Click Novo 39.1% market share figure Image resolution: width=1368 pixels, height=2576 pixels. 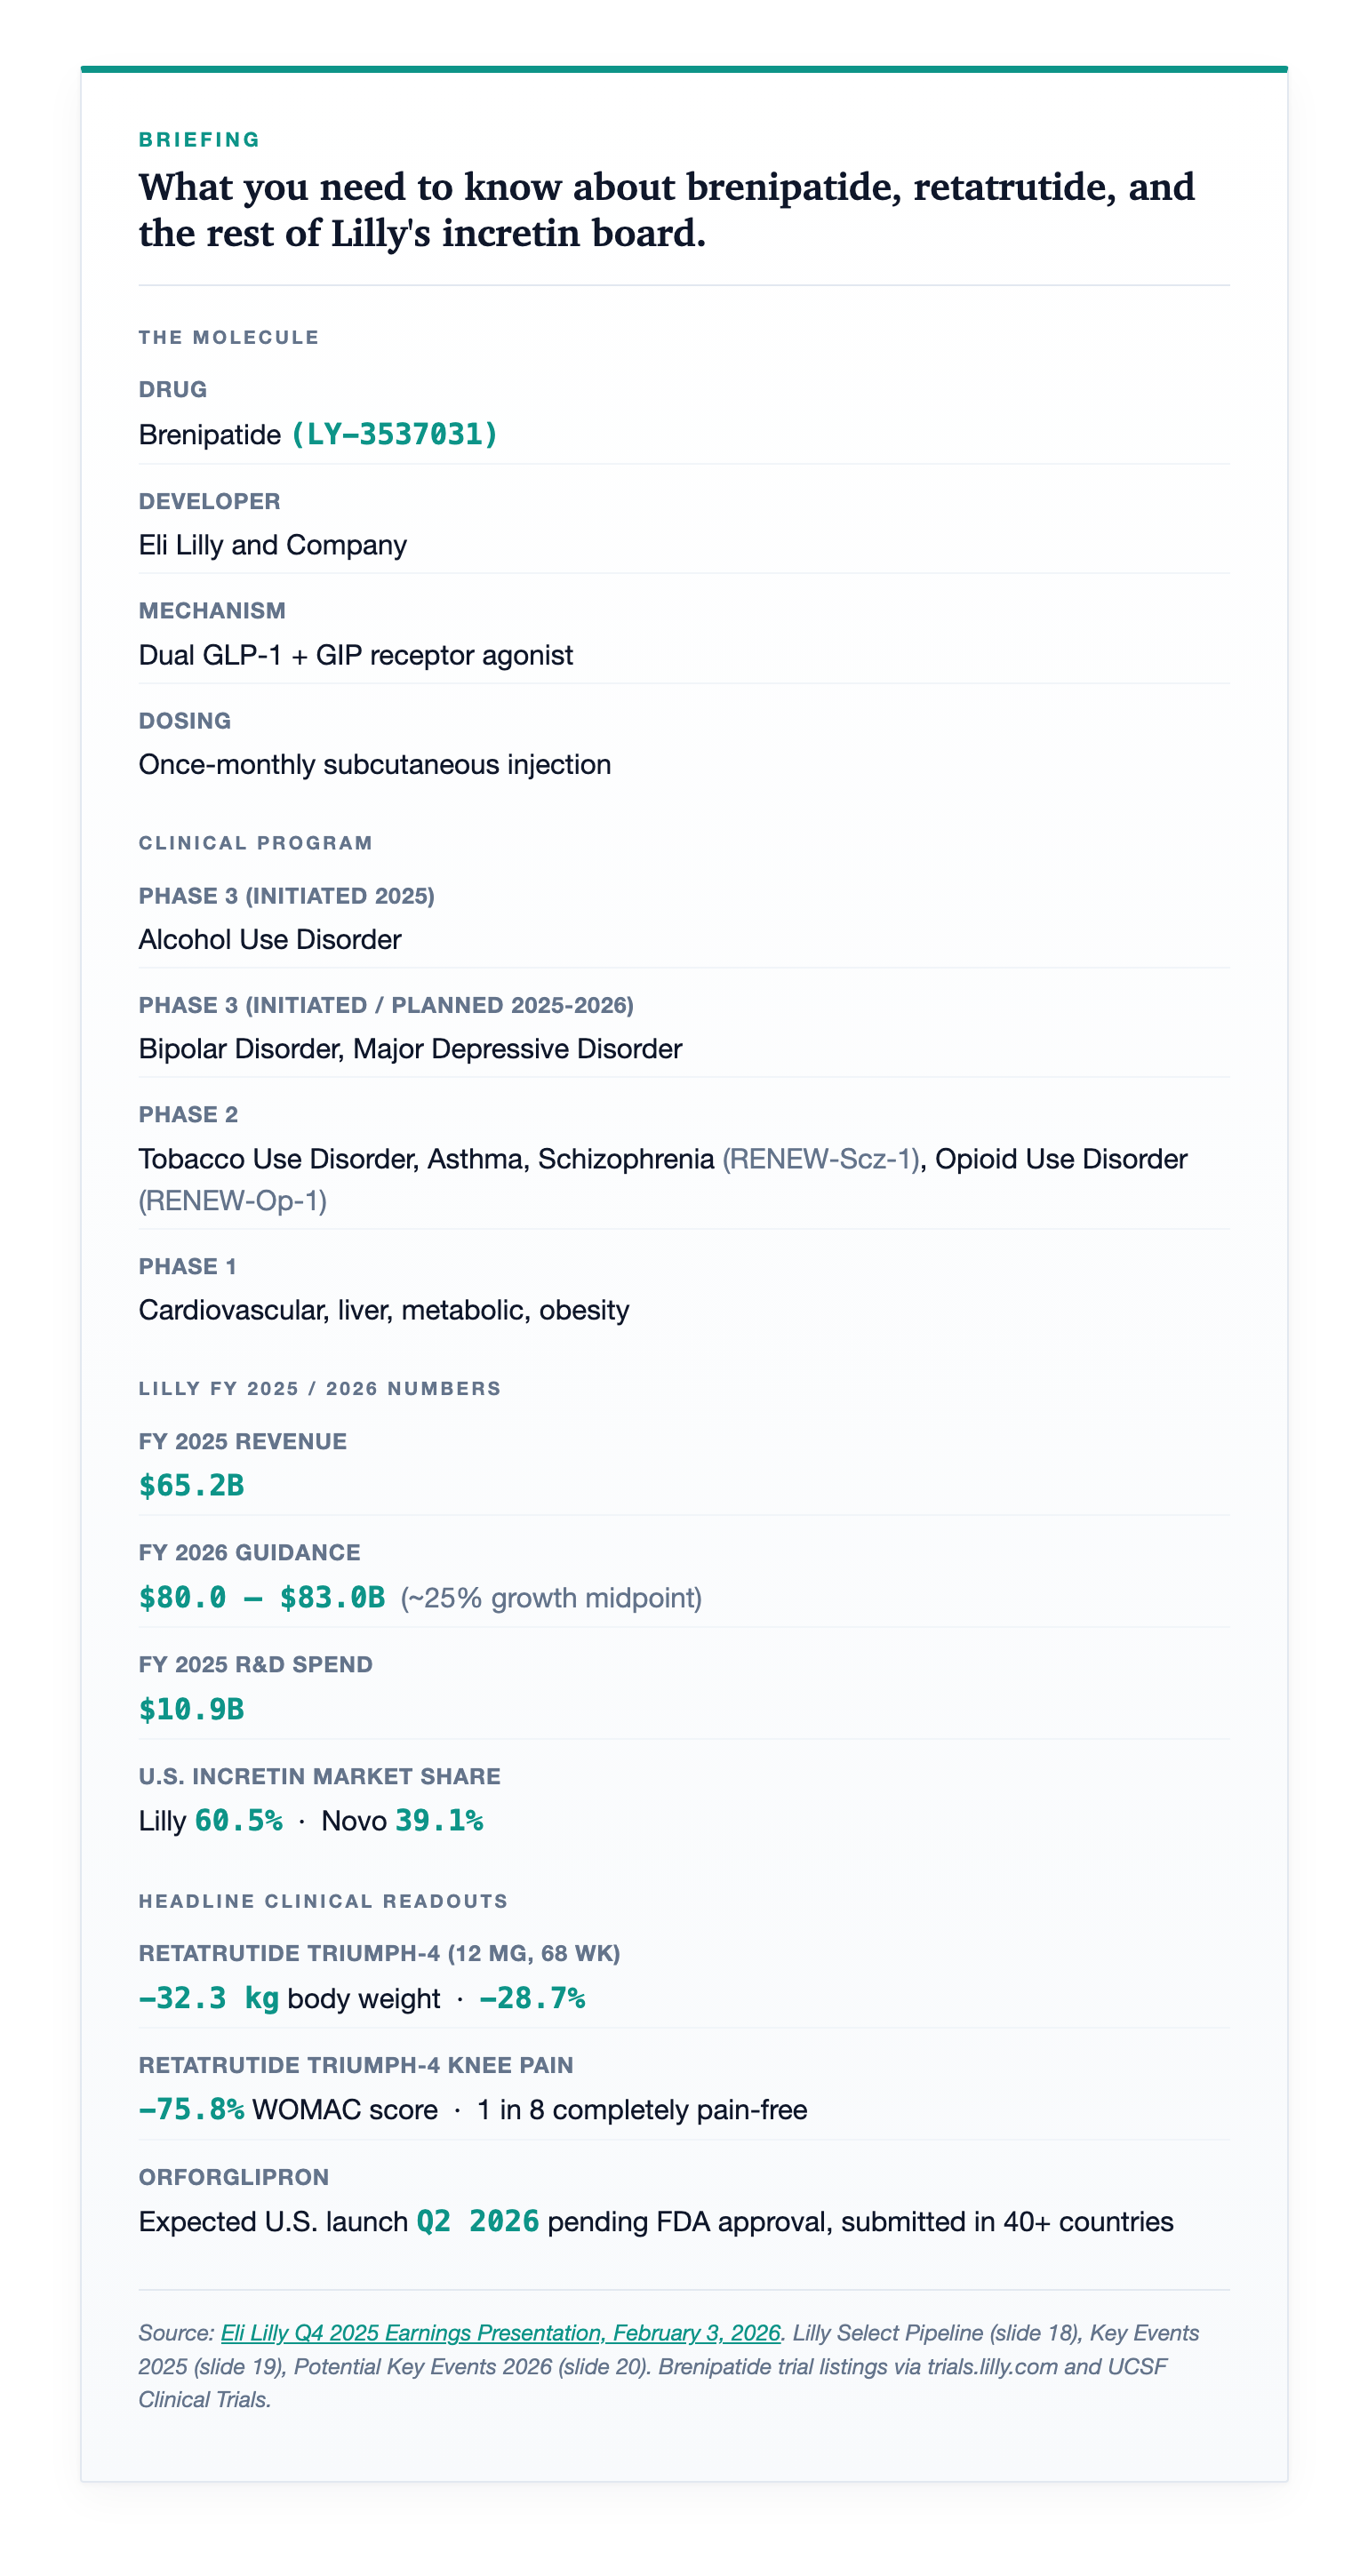click(403, 1820)
